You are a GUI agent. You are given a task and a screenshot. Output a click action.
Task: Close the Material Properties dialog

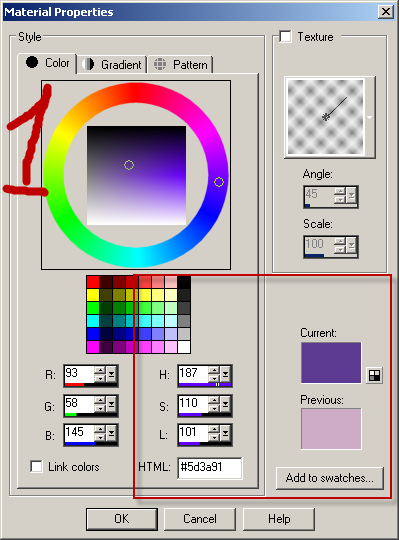tap(386, 12)
